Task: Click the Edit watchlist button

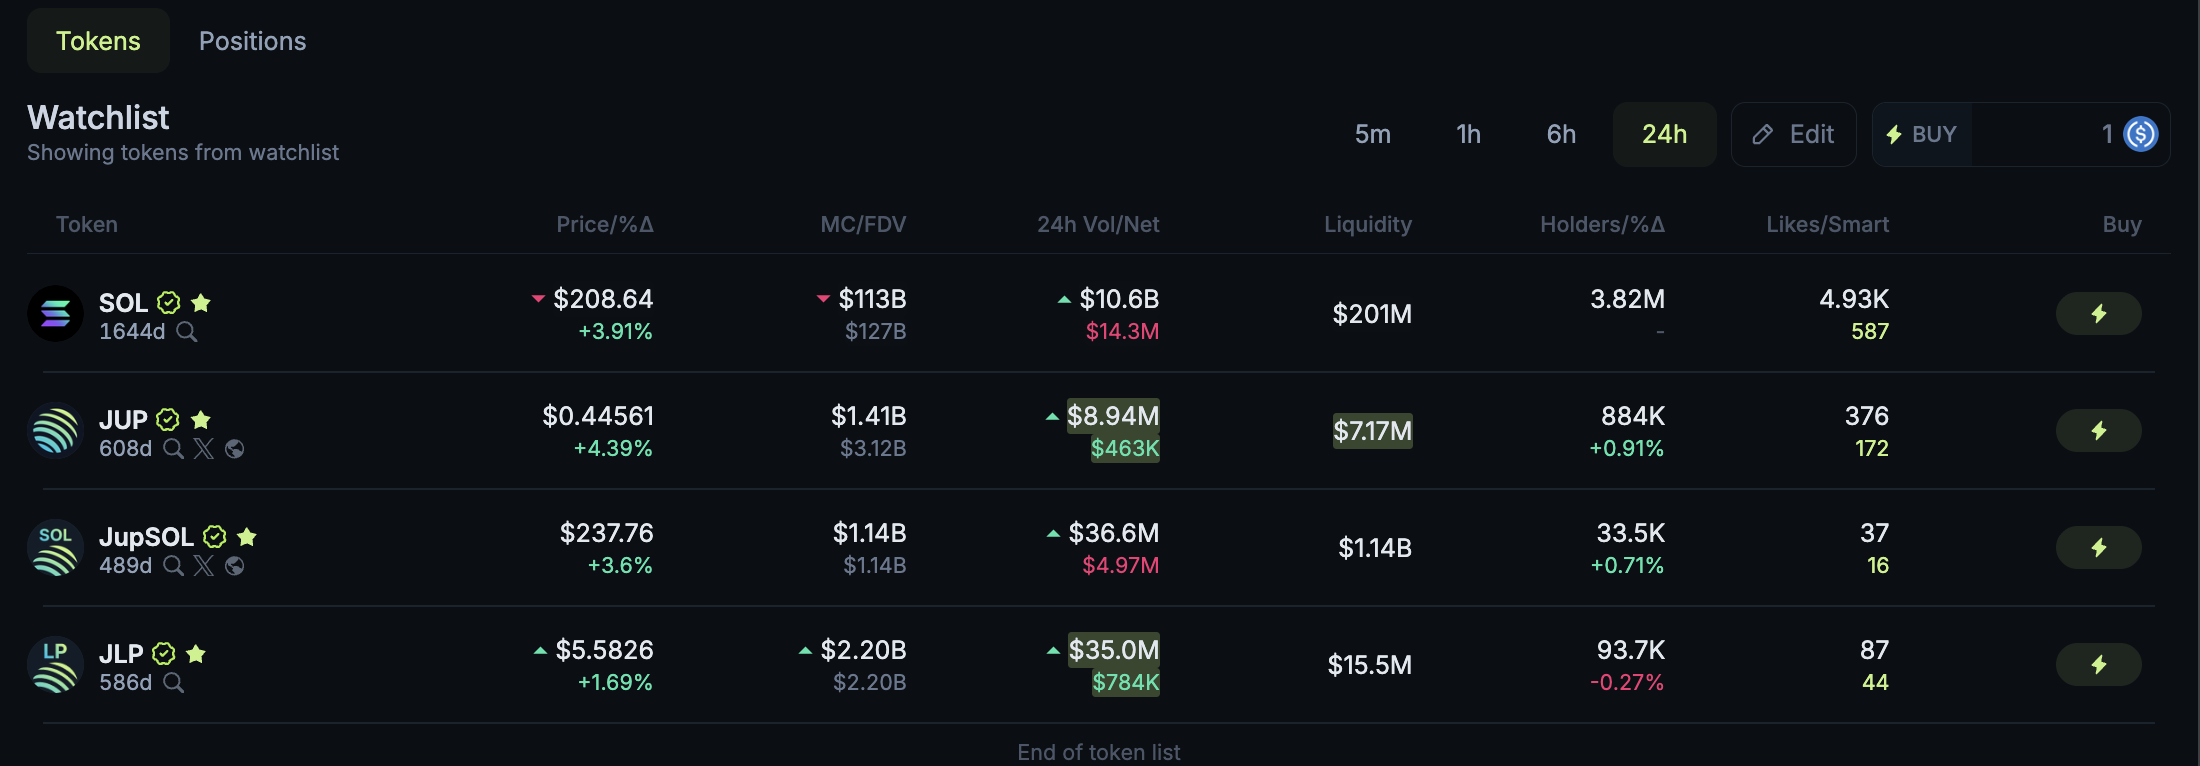Action: point(1794,134)
